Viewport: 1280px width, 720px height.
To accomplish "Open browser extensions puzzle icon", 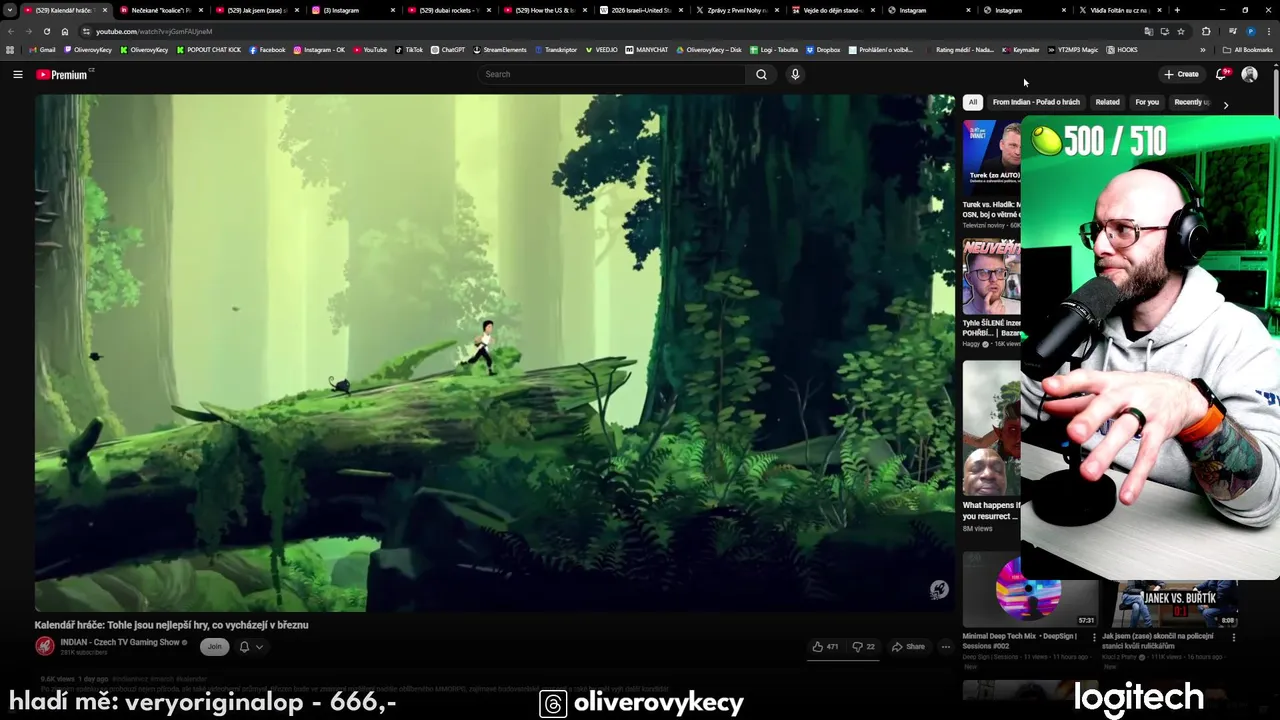I will (1206, 31).
